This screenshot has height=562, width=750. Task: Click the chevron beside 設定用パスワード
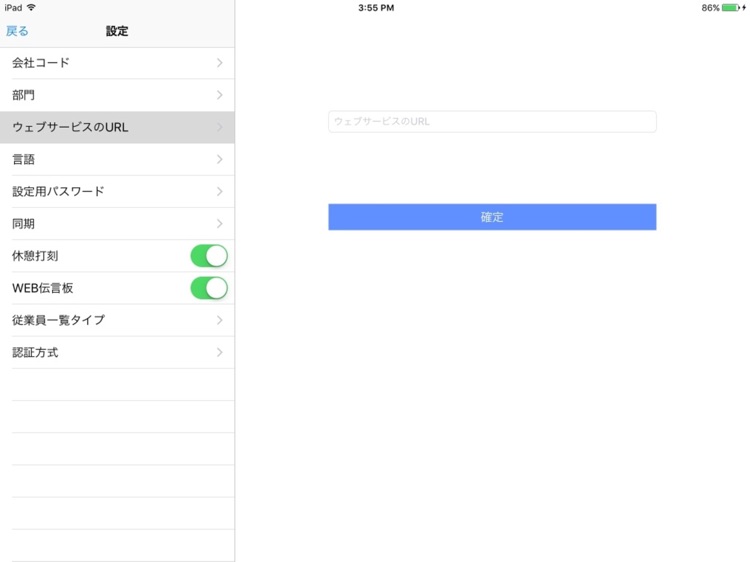point(220,191)
